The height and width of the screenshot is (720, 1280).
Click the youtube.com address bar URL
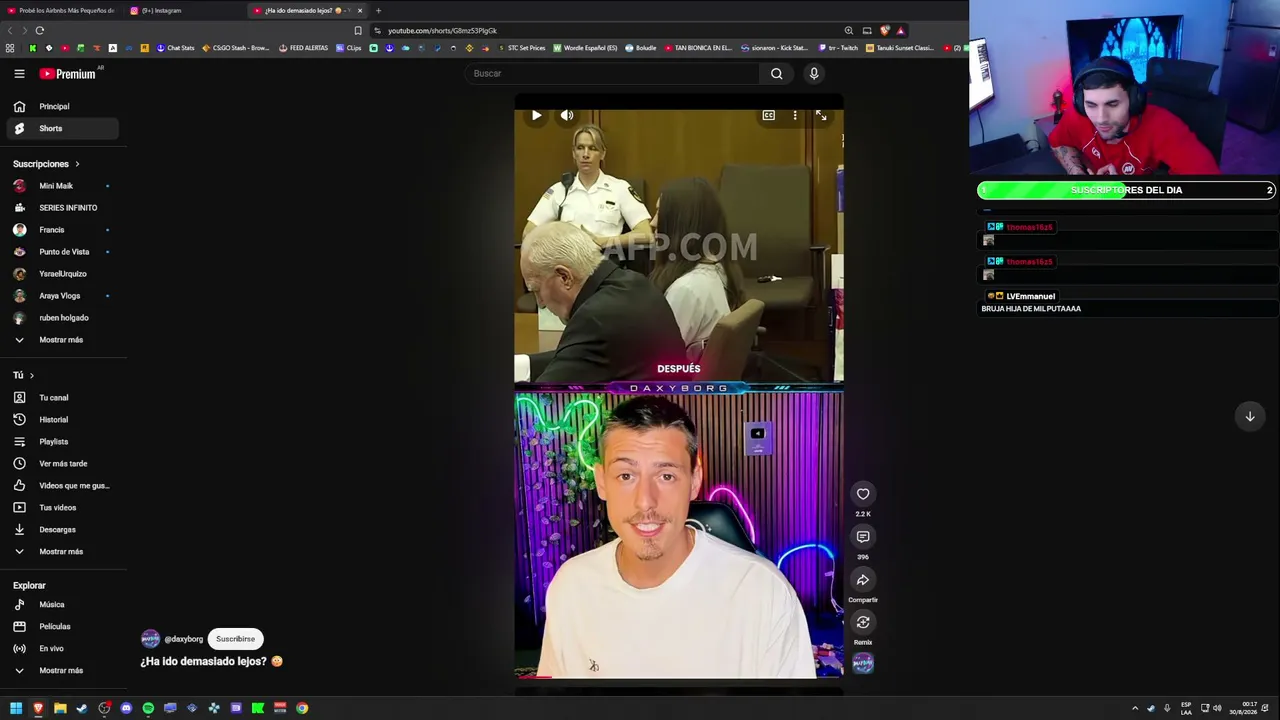tap(442, 31)
